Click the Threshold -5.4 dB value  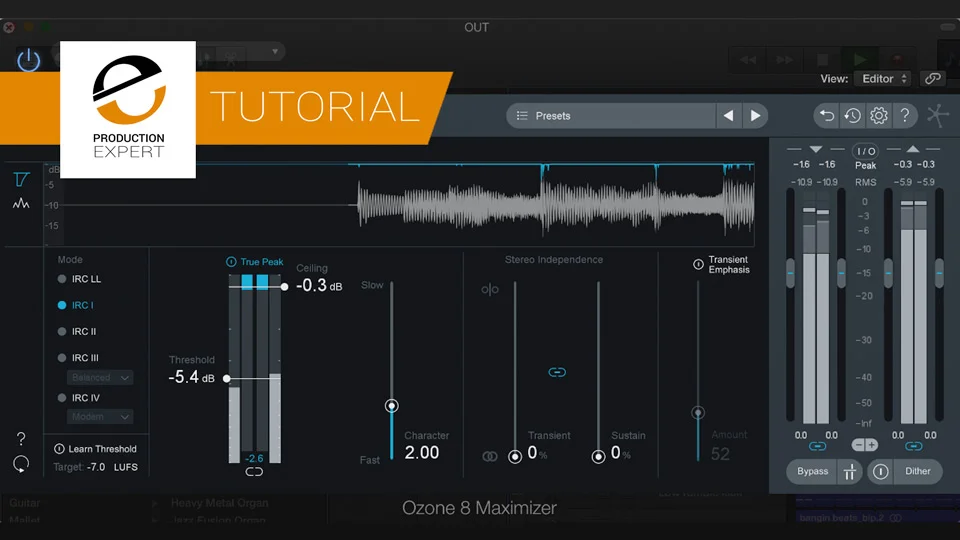point(192,377)
